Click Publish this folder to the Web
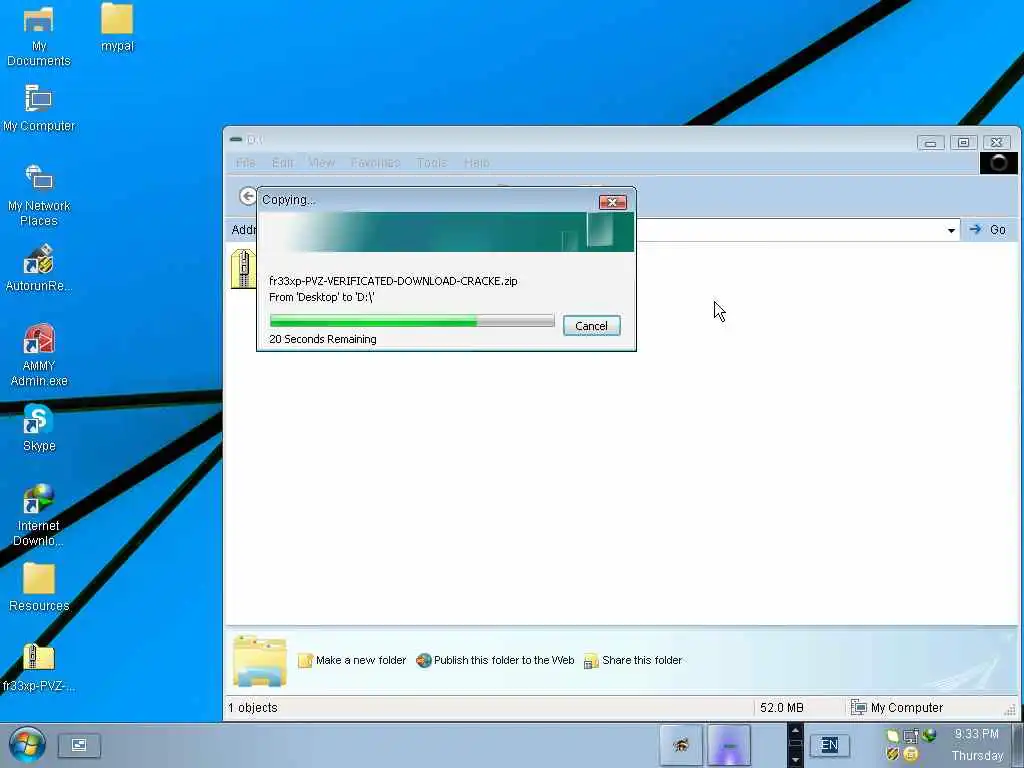Viewport: 1024px width, 768px height. coord(495,660)
